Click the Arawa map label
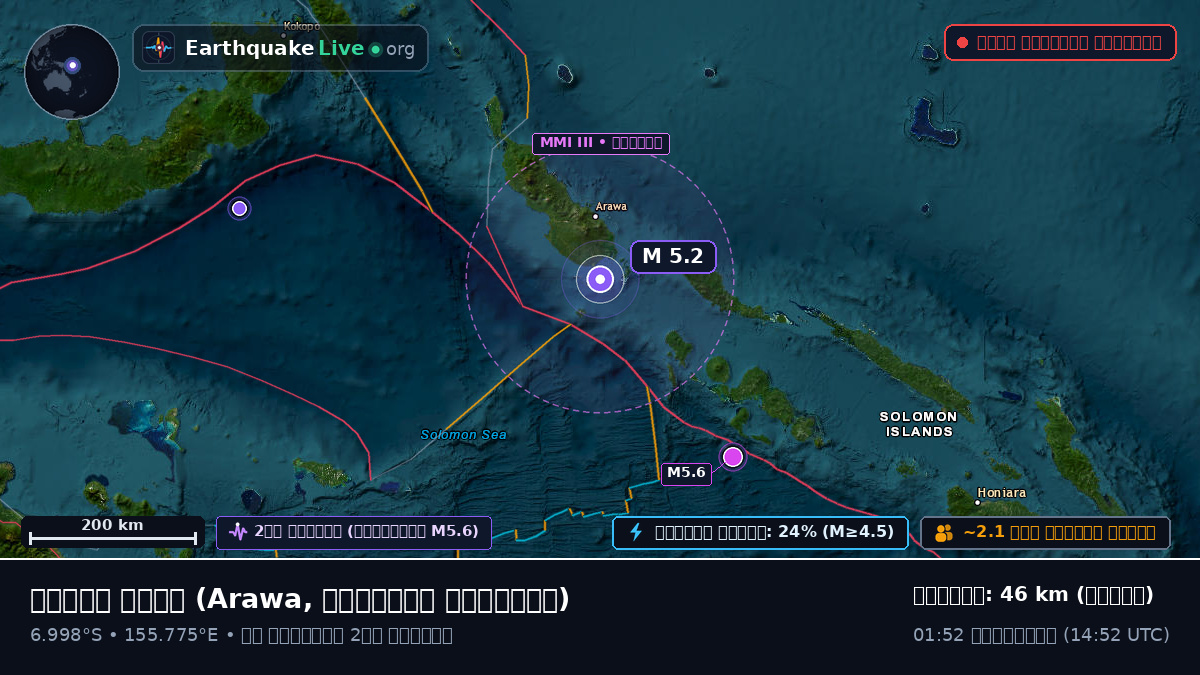 [x=611, y=207]
